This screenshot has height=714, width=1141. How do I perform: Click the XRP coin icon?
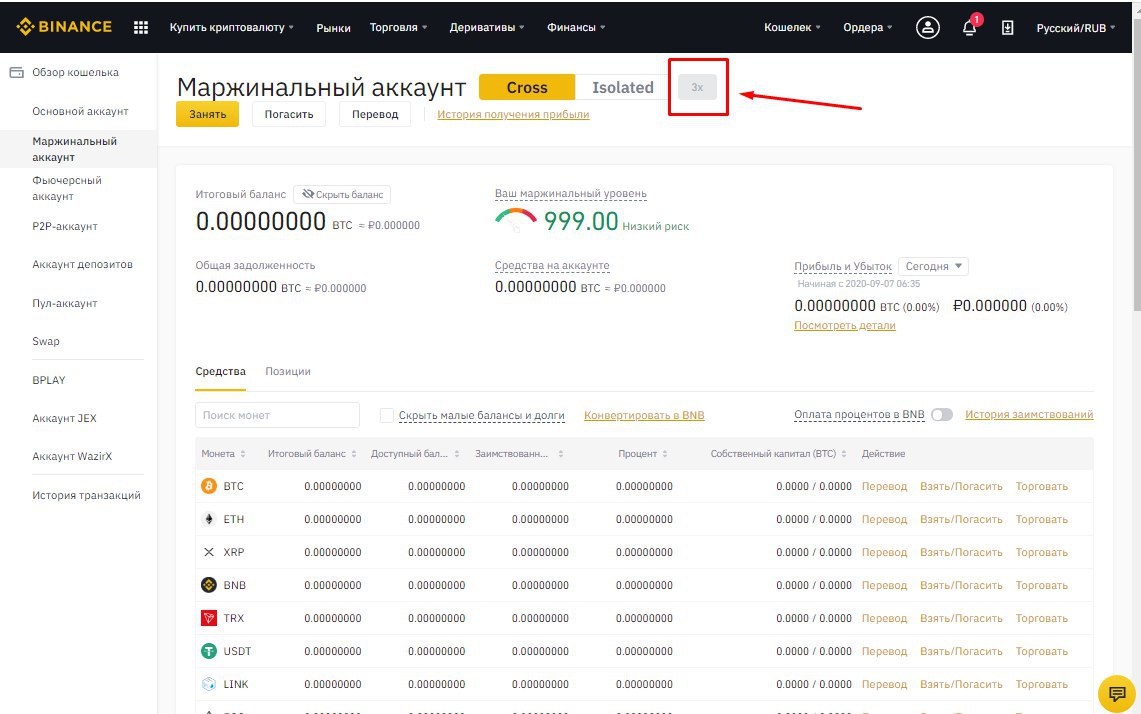coord(209,552)
